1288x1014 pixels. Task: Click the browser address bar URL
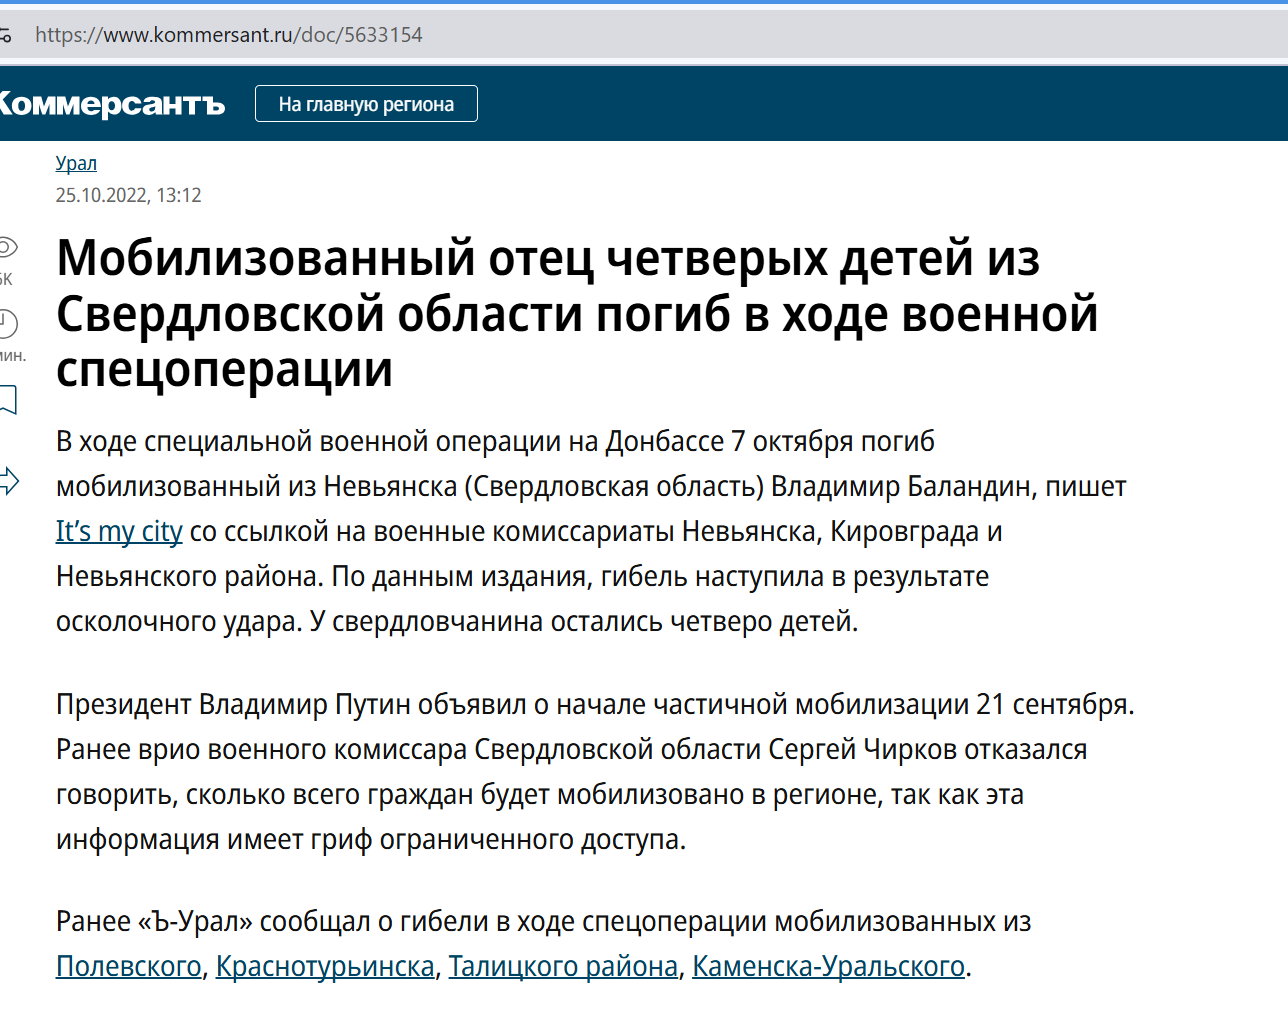click(229, 35)
